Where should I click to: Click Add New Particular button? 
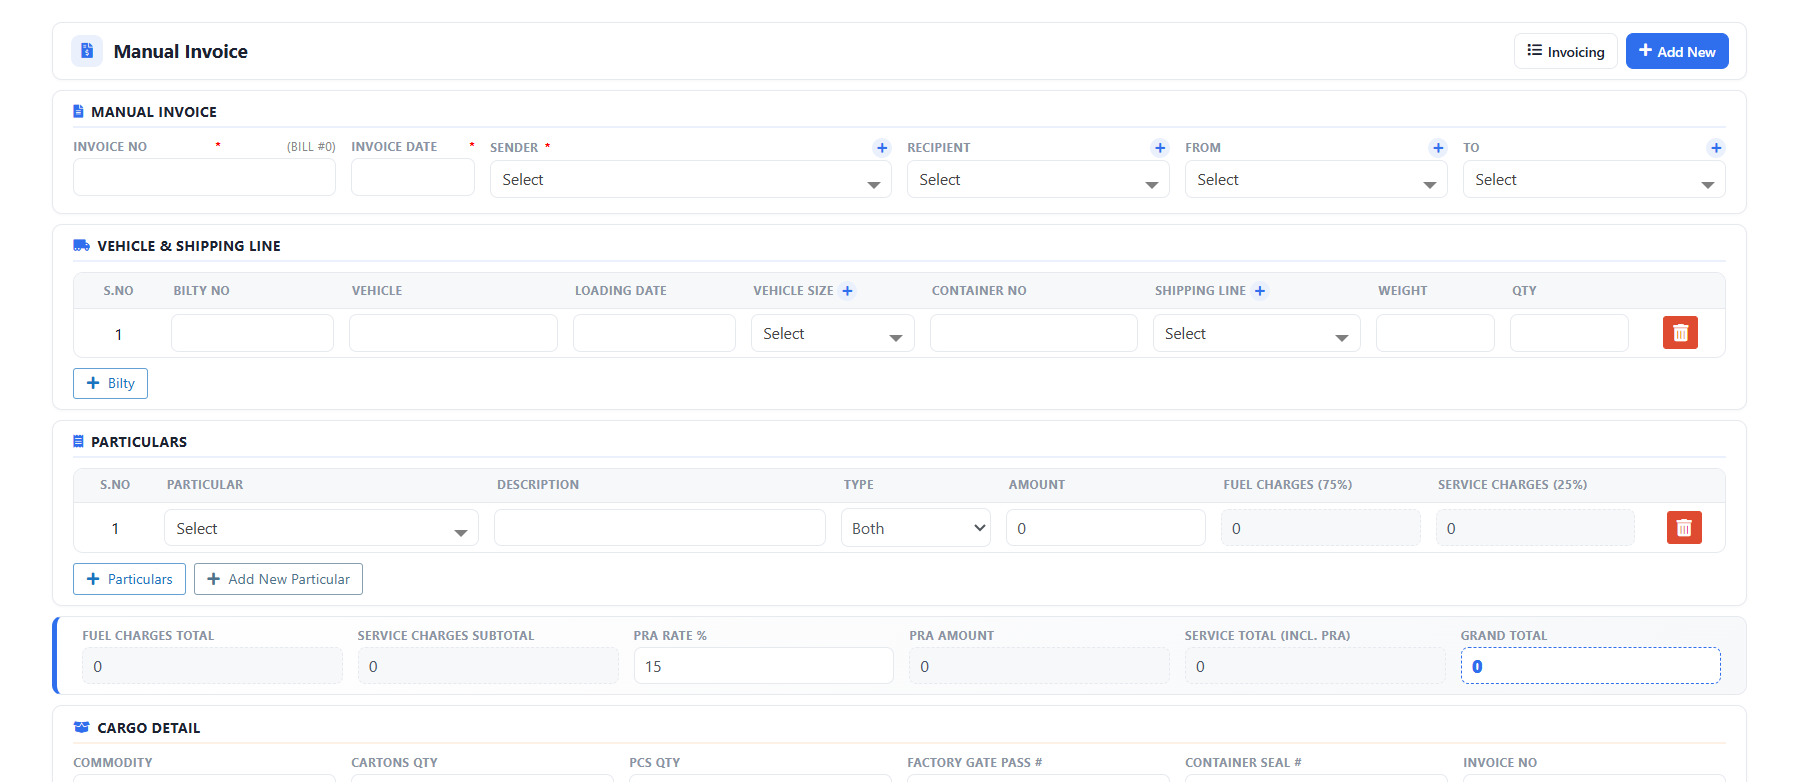coord(278,579)
